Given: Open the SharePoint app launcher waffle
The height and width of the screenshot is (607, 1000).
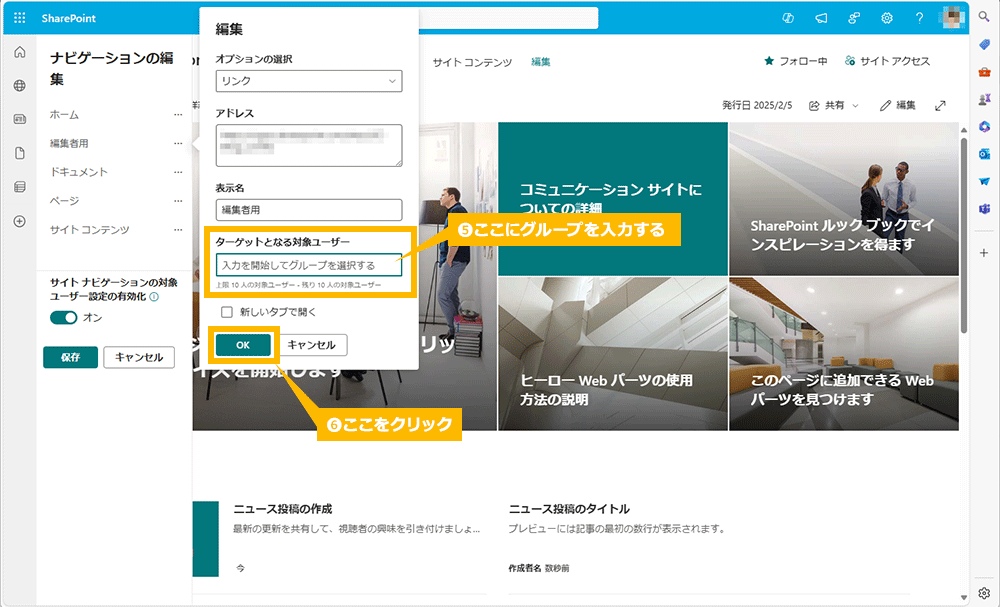Looking at the screenshot, I should pyautogui.click(x=20, y=18).
